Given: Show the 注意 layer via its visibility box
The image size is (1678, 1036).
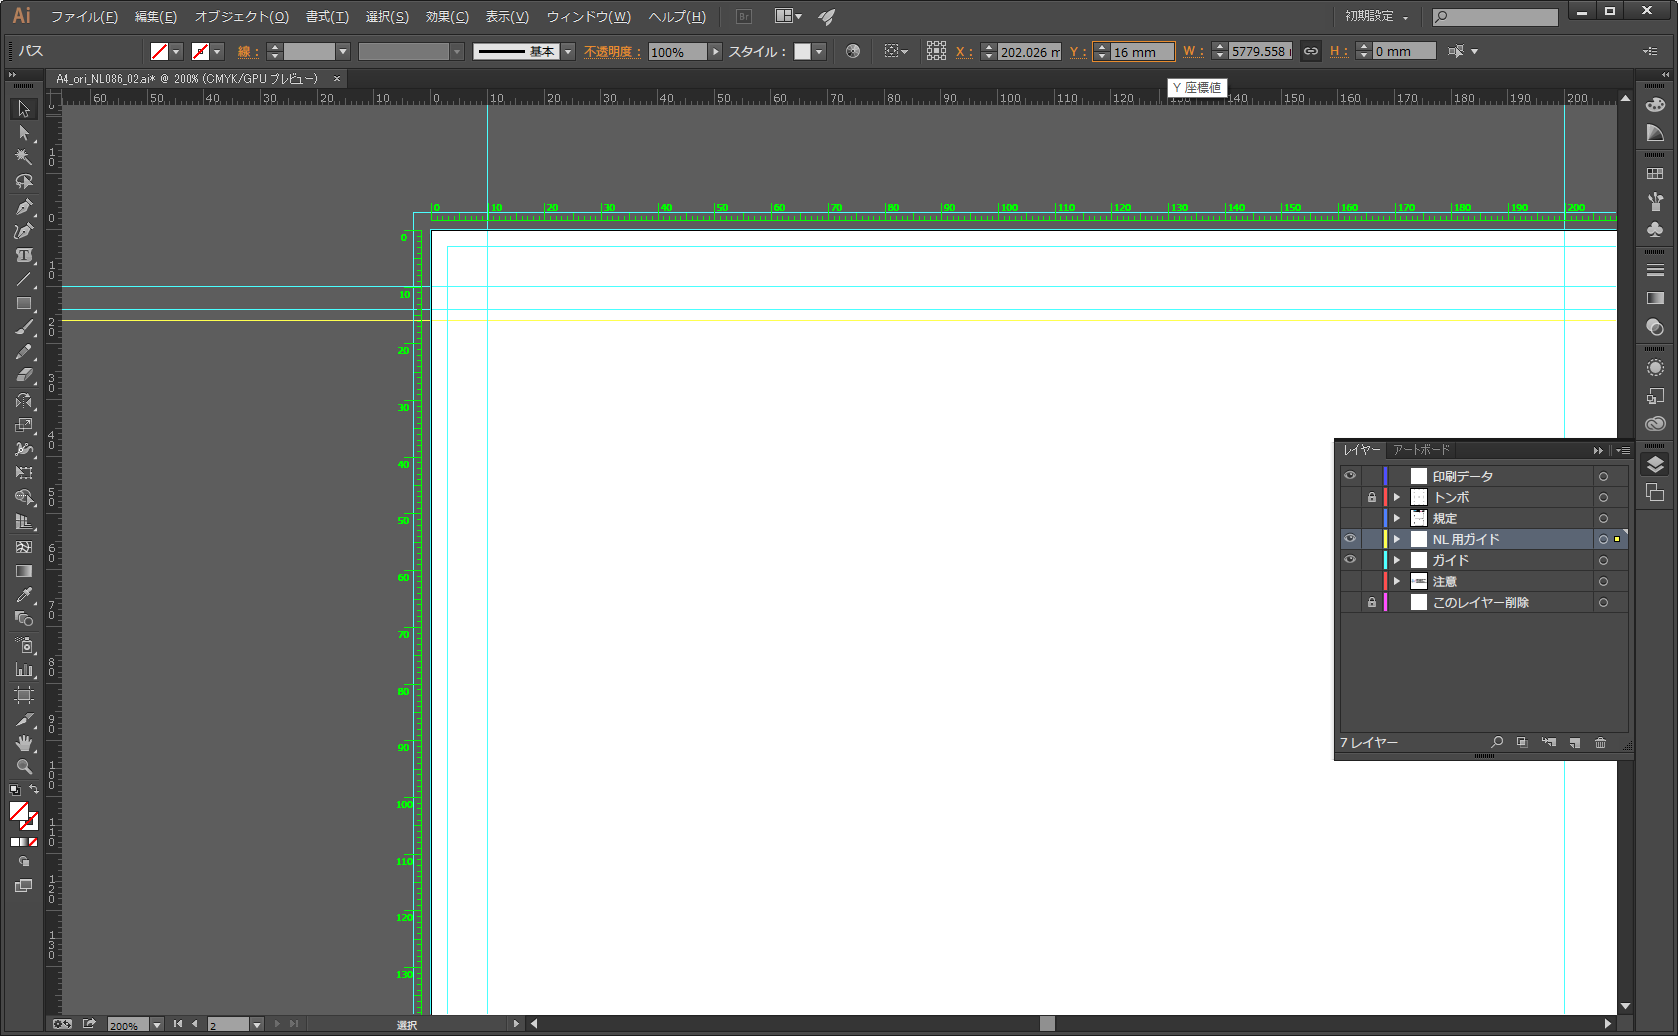Looking at the screenshot, I should pyautogui.click(x=1350, y=581).
